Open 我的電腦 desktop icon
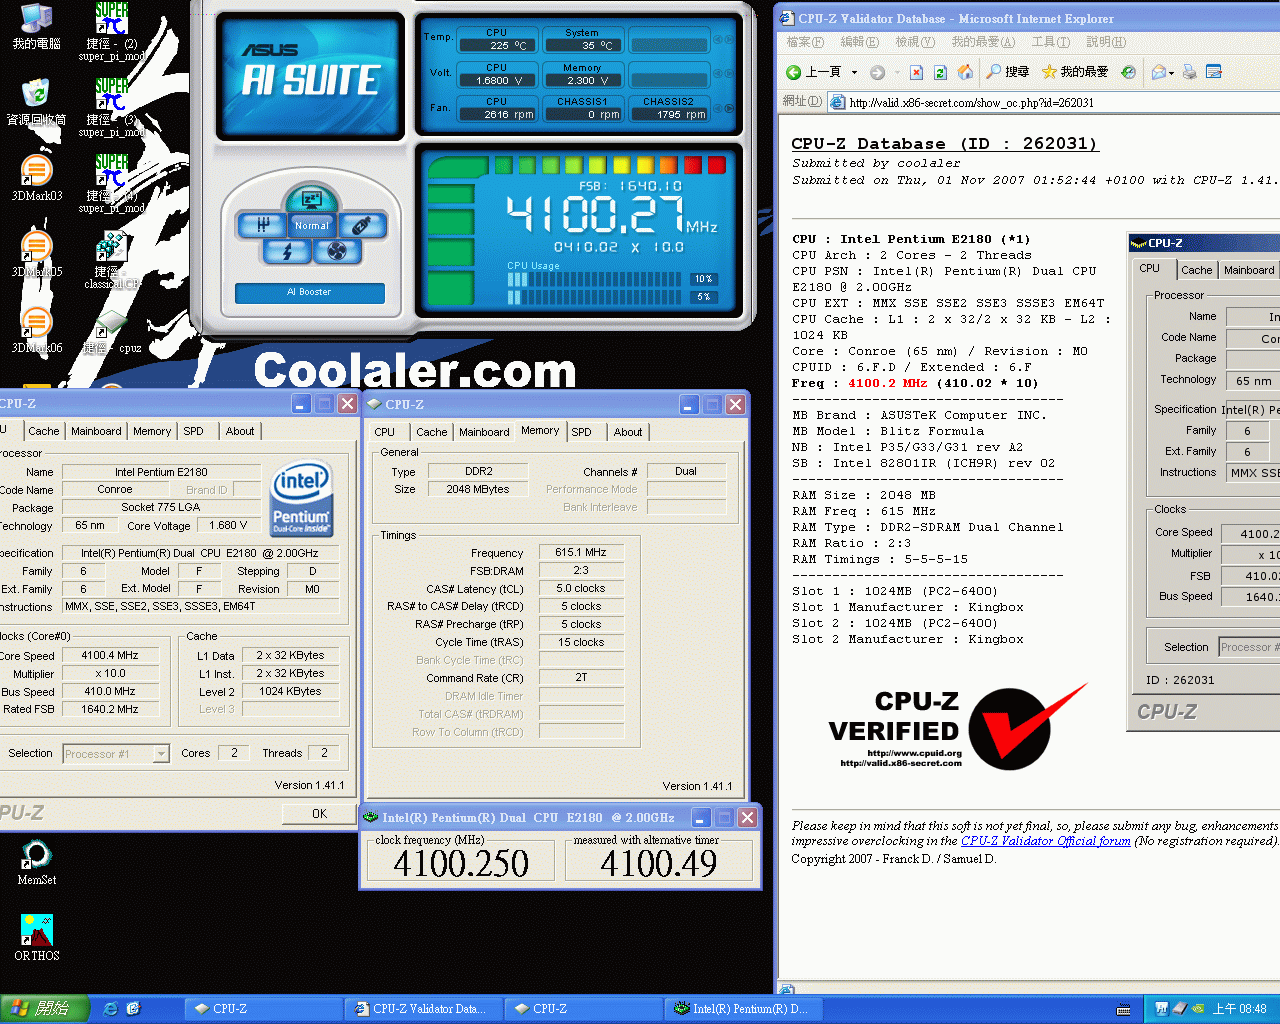 click(37, 28)
